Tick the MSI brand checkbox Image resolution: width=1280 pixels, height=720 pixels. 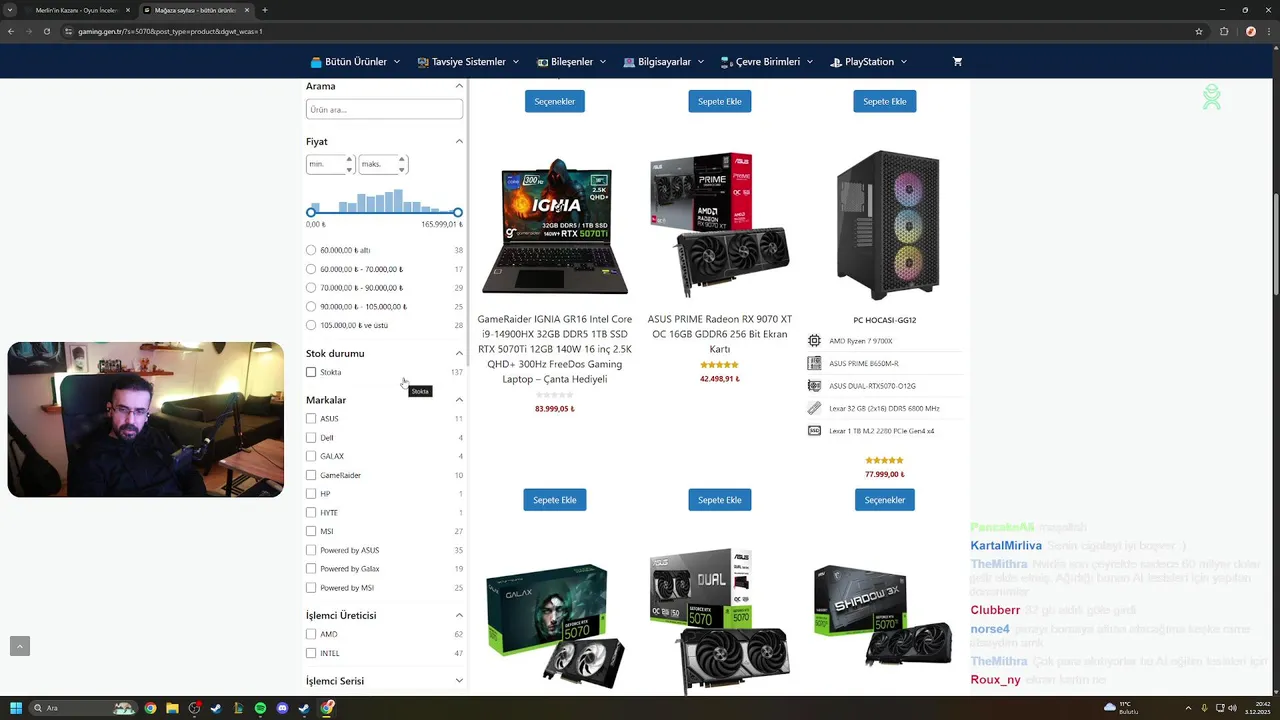(x=311, y=531)
